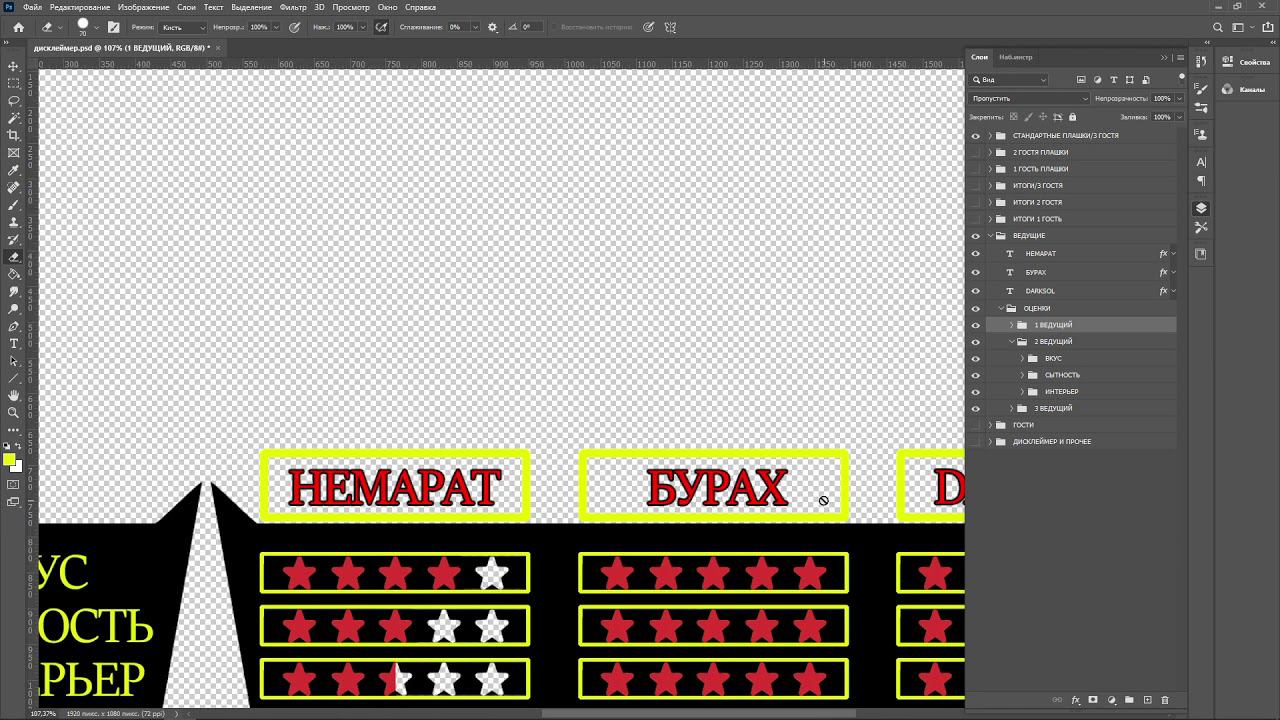1280x720 pixels.
Task: Click the delete layer trash icon
Action: coord(1165,700)
